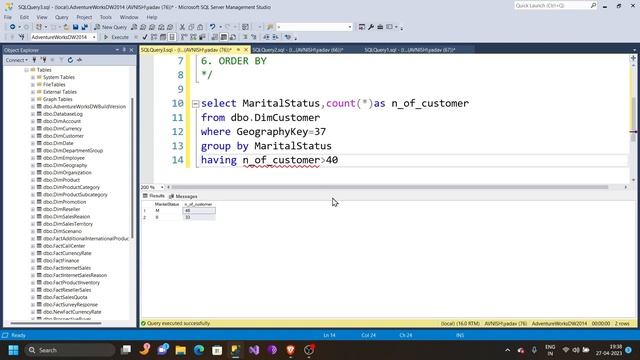
Task: Select dbo.DimProduct in Object Explorer
Action: [x=61, y=180]
